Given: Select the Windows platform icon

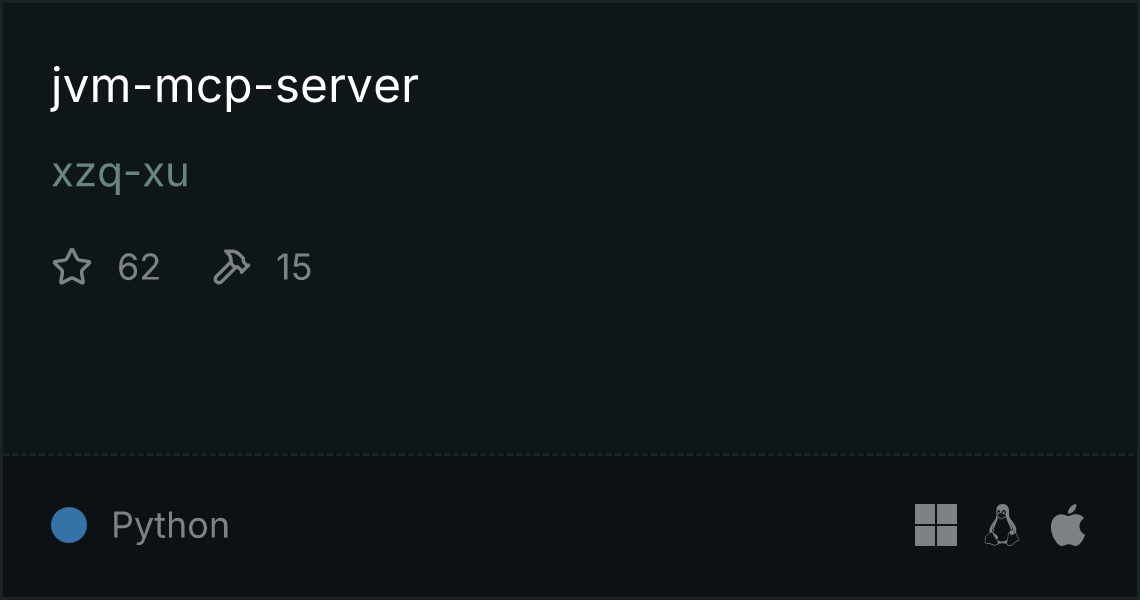Looking at the screenshot, I should pos(936,525).
